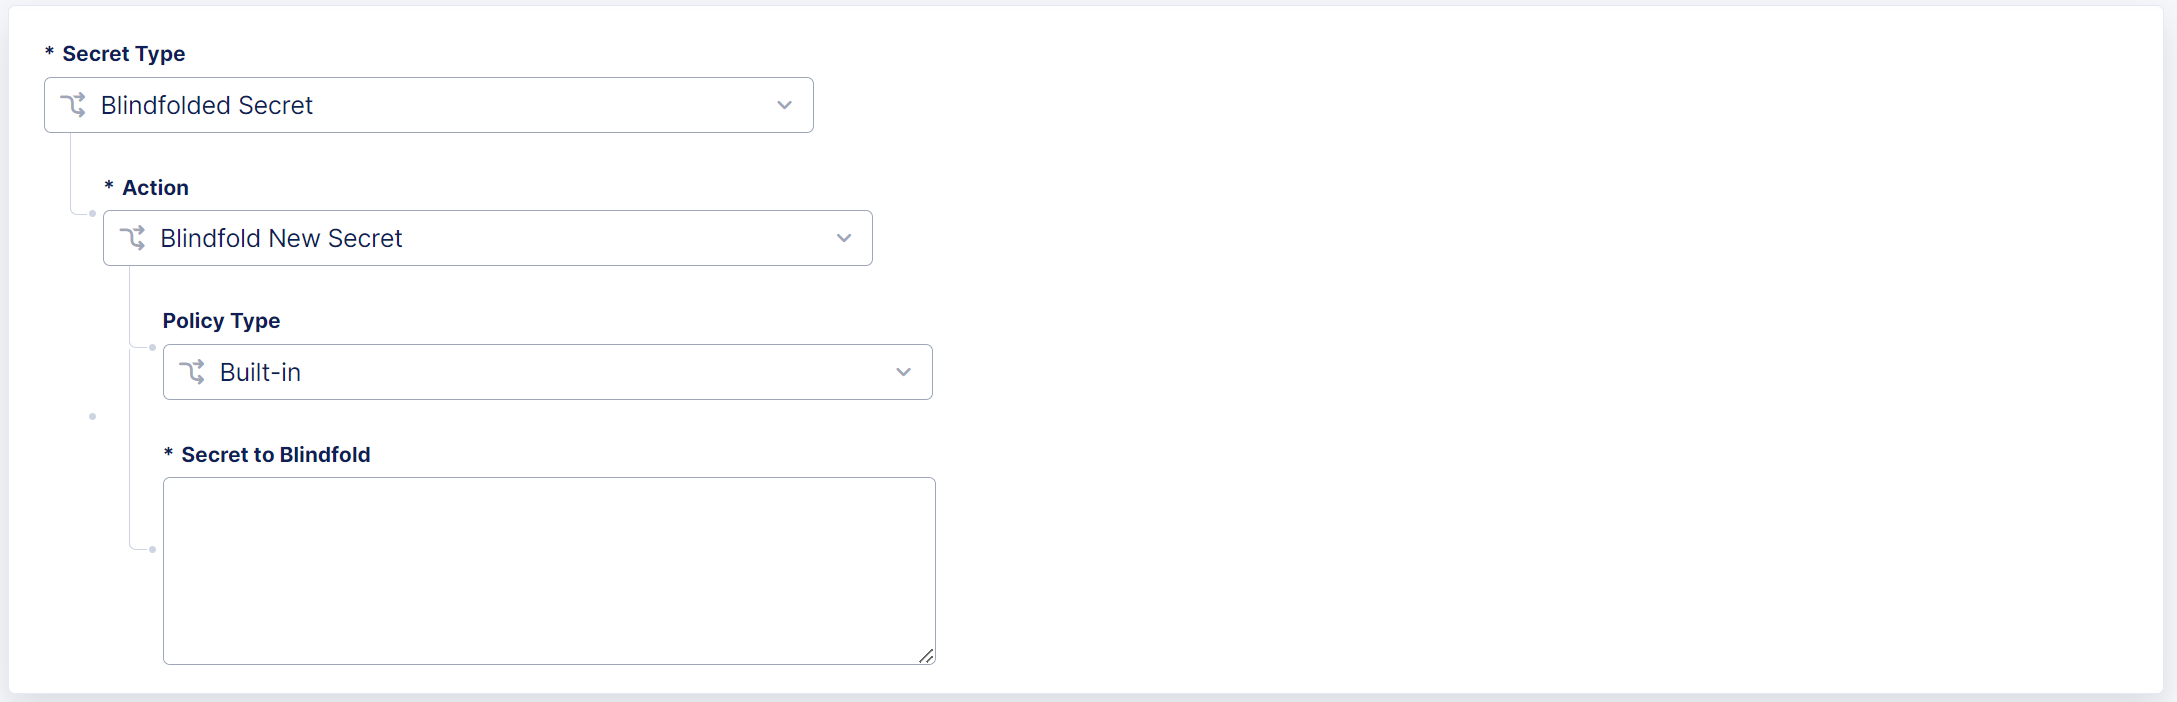Click the branch icon in Secret Type field
This screenshot has width=2177, height=702.
click(x=74, y=105)
